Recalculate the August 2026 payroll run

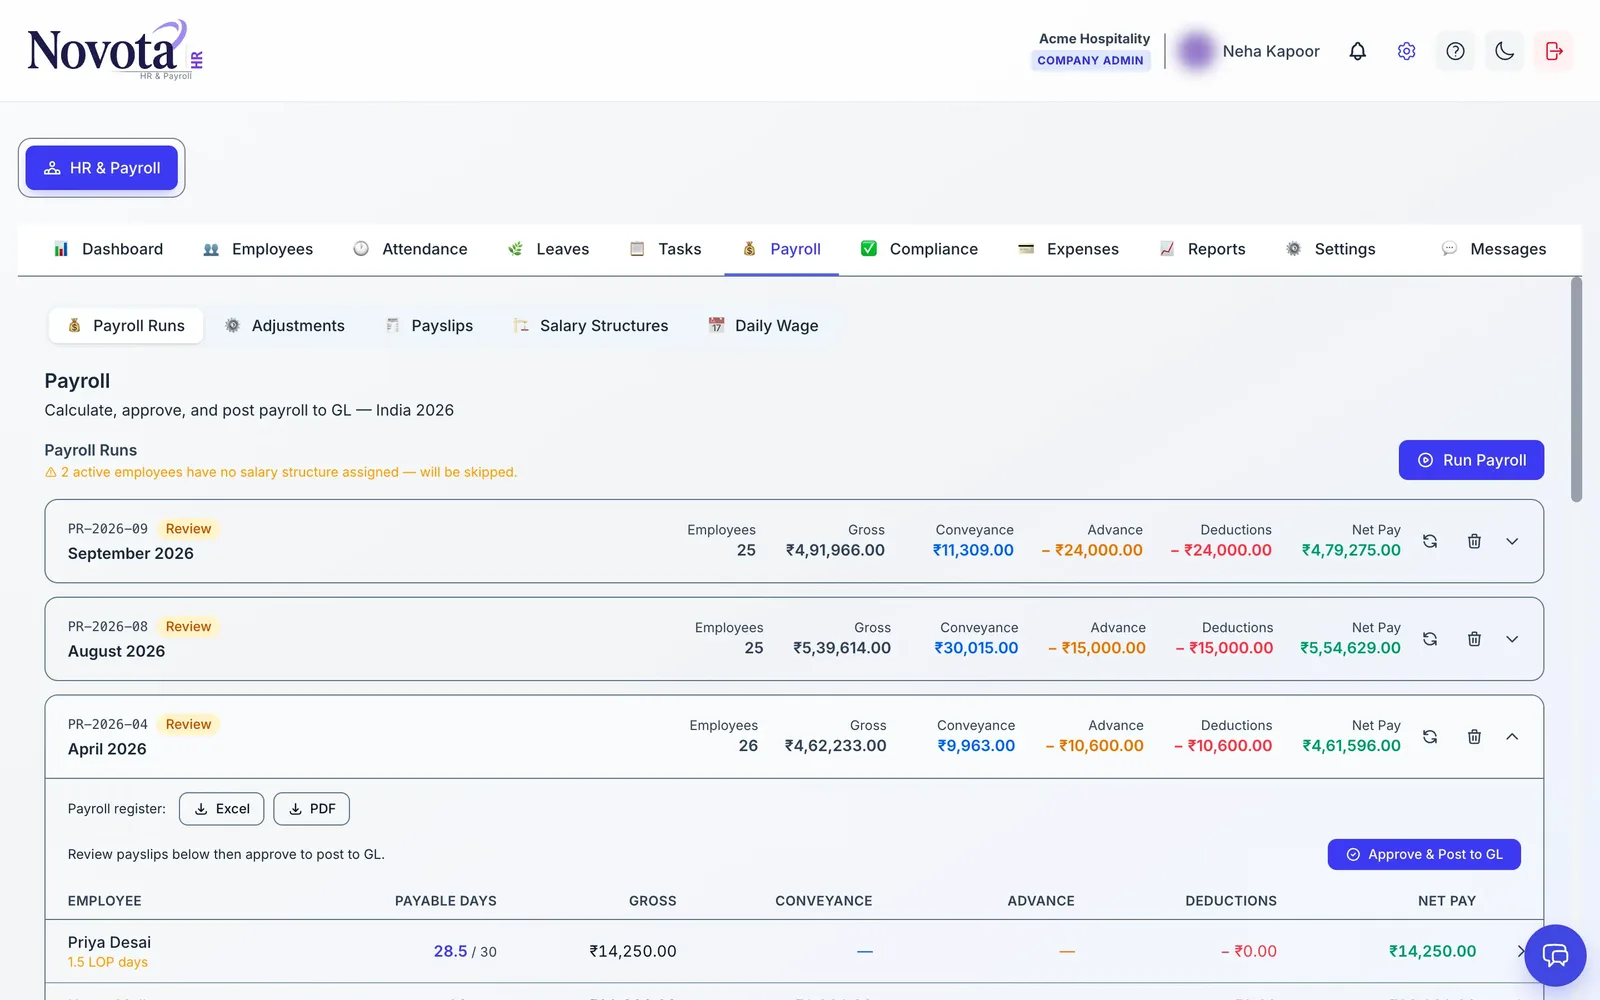(x=1430, y=639)
